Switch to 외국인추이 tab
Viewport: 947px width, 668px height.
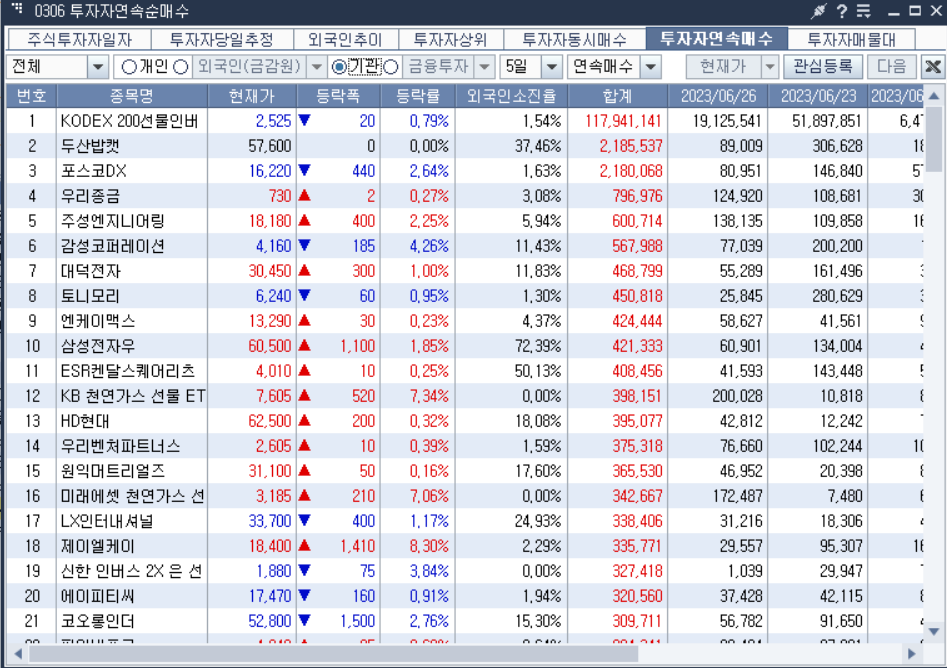(x=345, y=40)
